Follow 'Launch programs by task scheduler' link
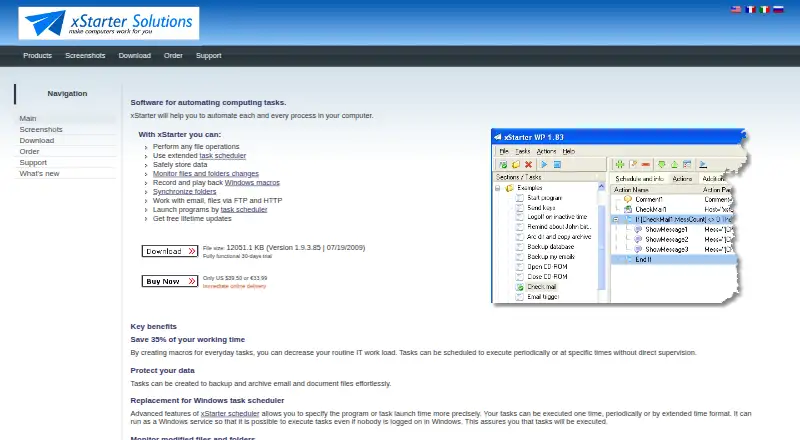Viewport: 800px width, 440px height. pos(244,210)
